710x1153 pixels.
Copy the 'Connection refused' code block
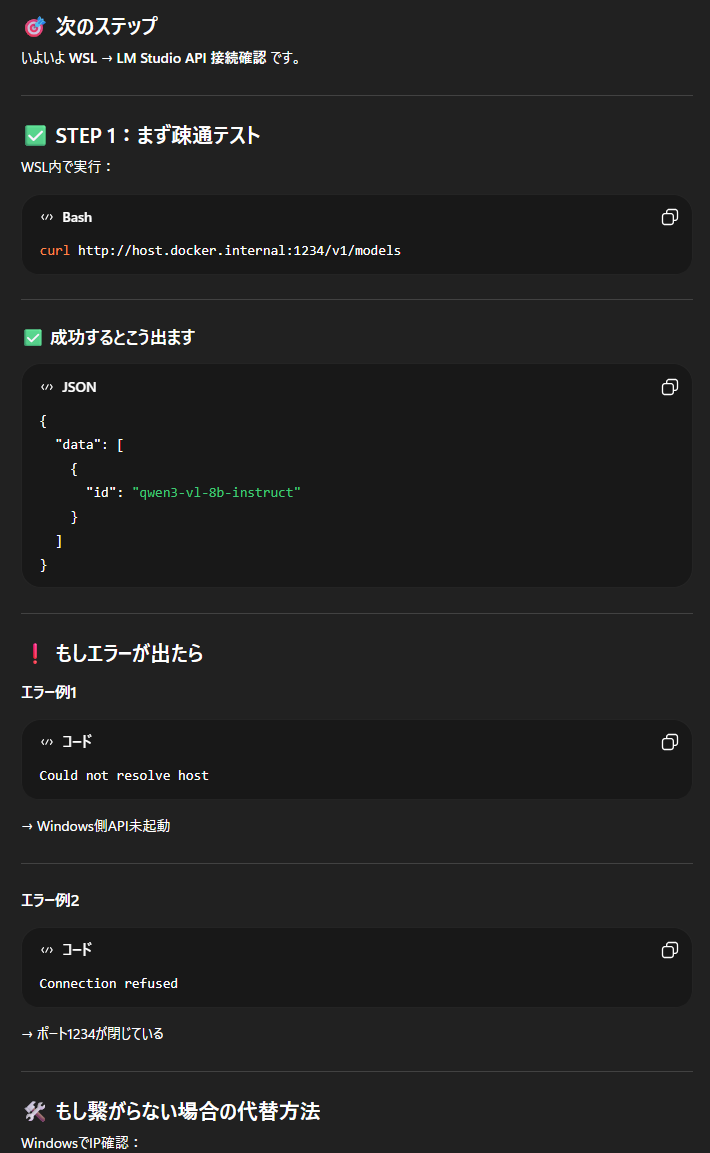(670, 950)
